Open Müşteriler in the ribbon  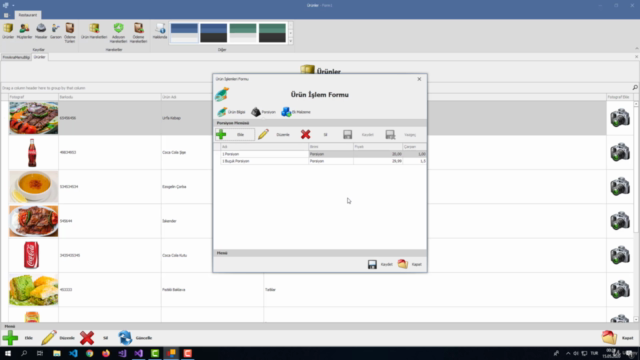[24, 31]
